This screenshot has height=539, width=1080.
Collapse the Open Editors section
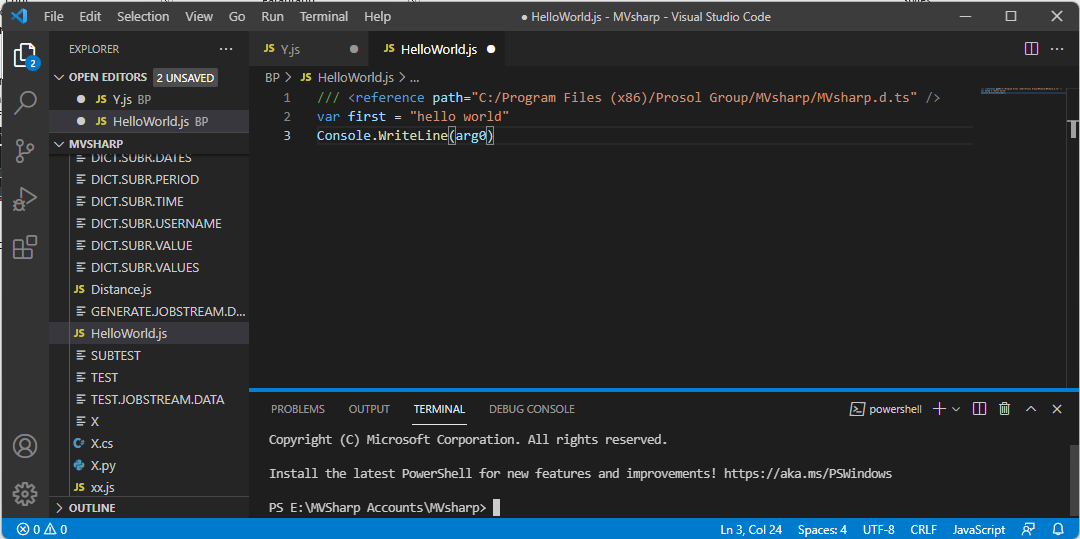60,77
